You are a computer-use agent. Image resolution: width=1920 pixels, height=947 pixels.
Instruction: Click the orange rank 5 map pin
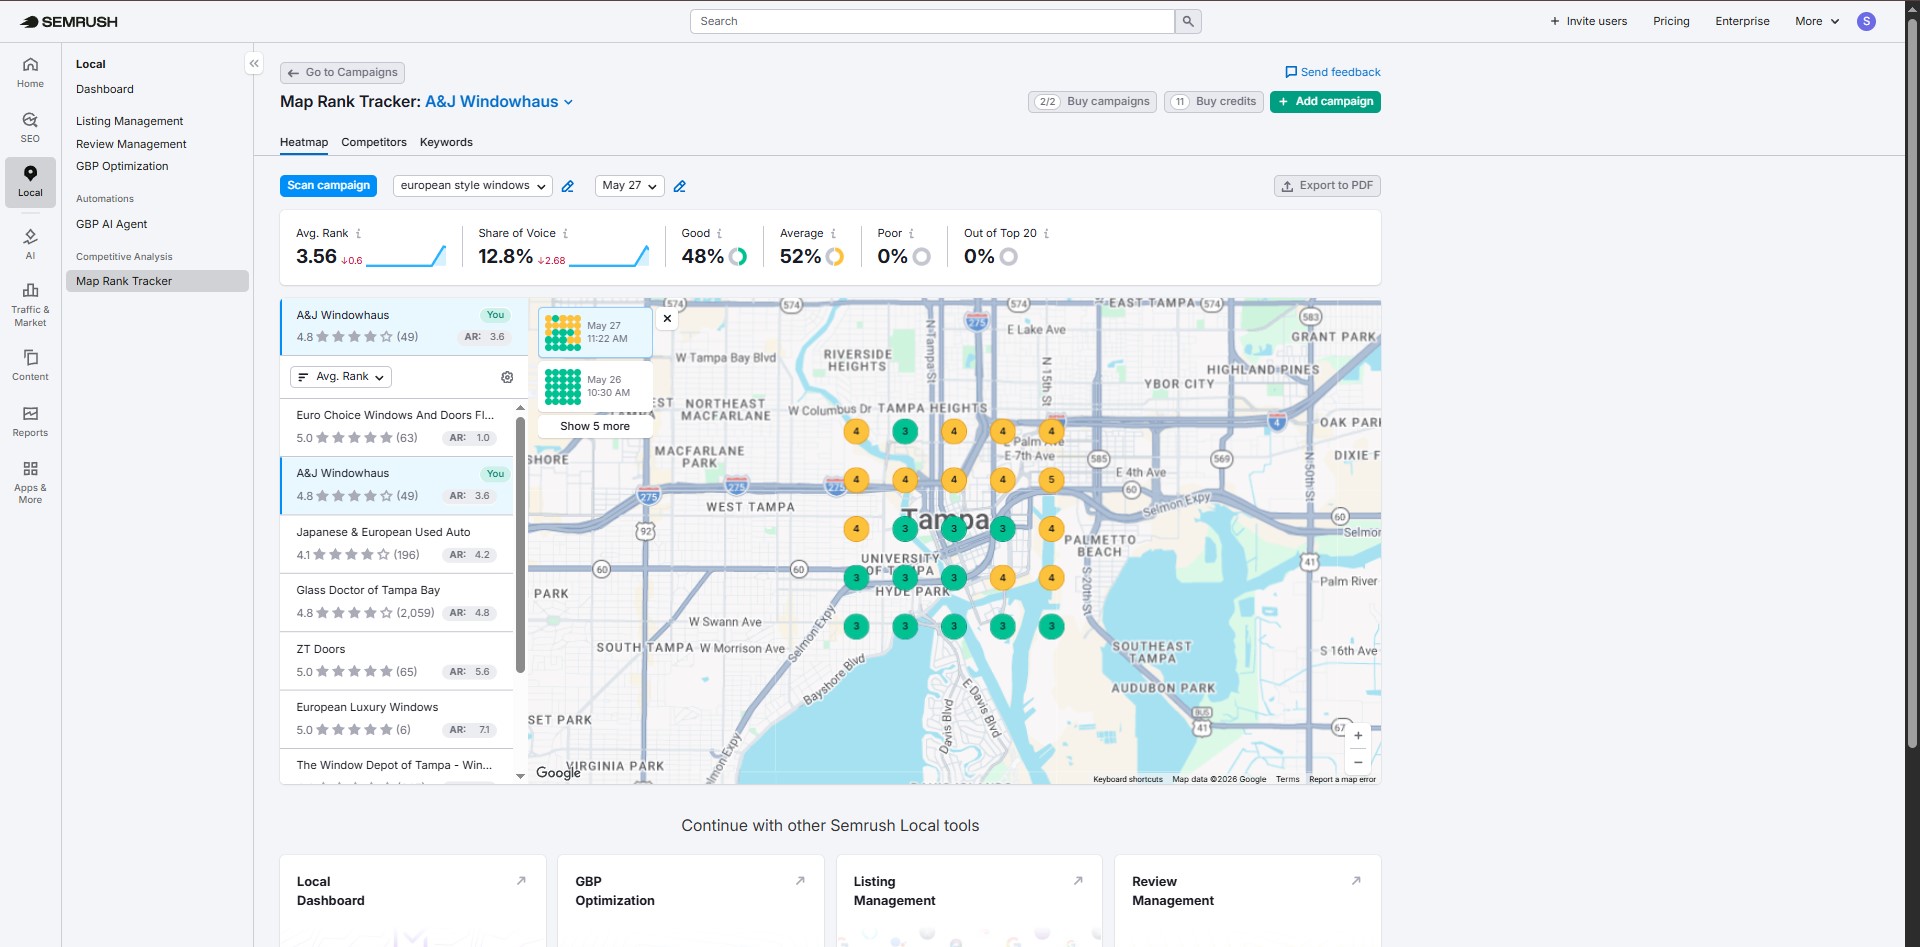tap(1051, 480)
